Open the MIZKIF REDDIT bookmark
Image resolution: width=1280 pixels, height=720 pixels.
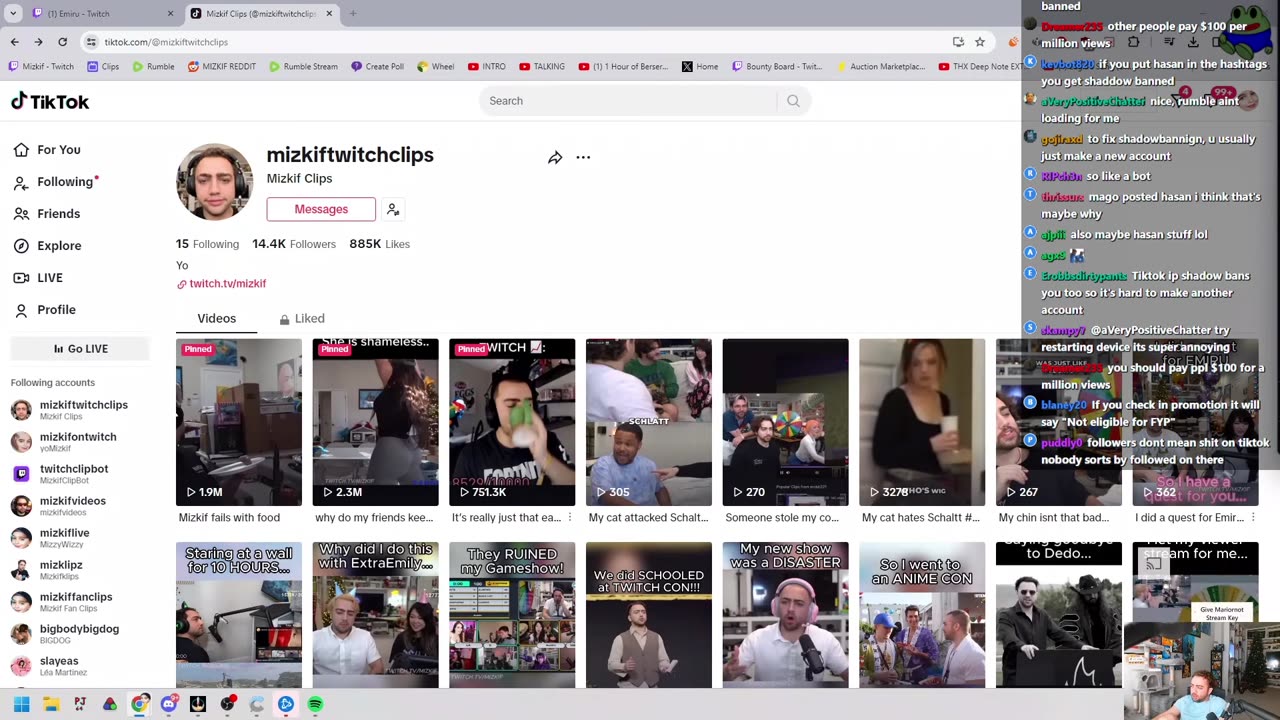(222, 67)
